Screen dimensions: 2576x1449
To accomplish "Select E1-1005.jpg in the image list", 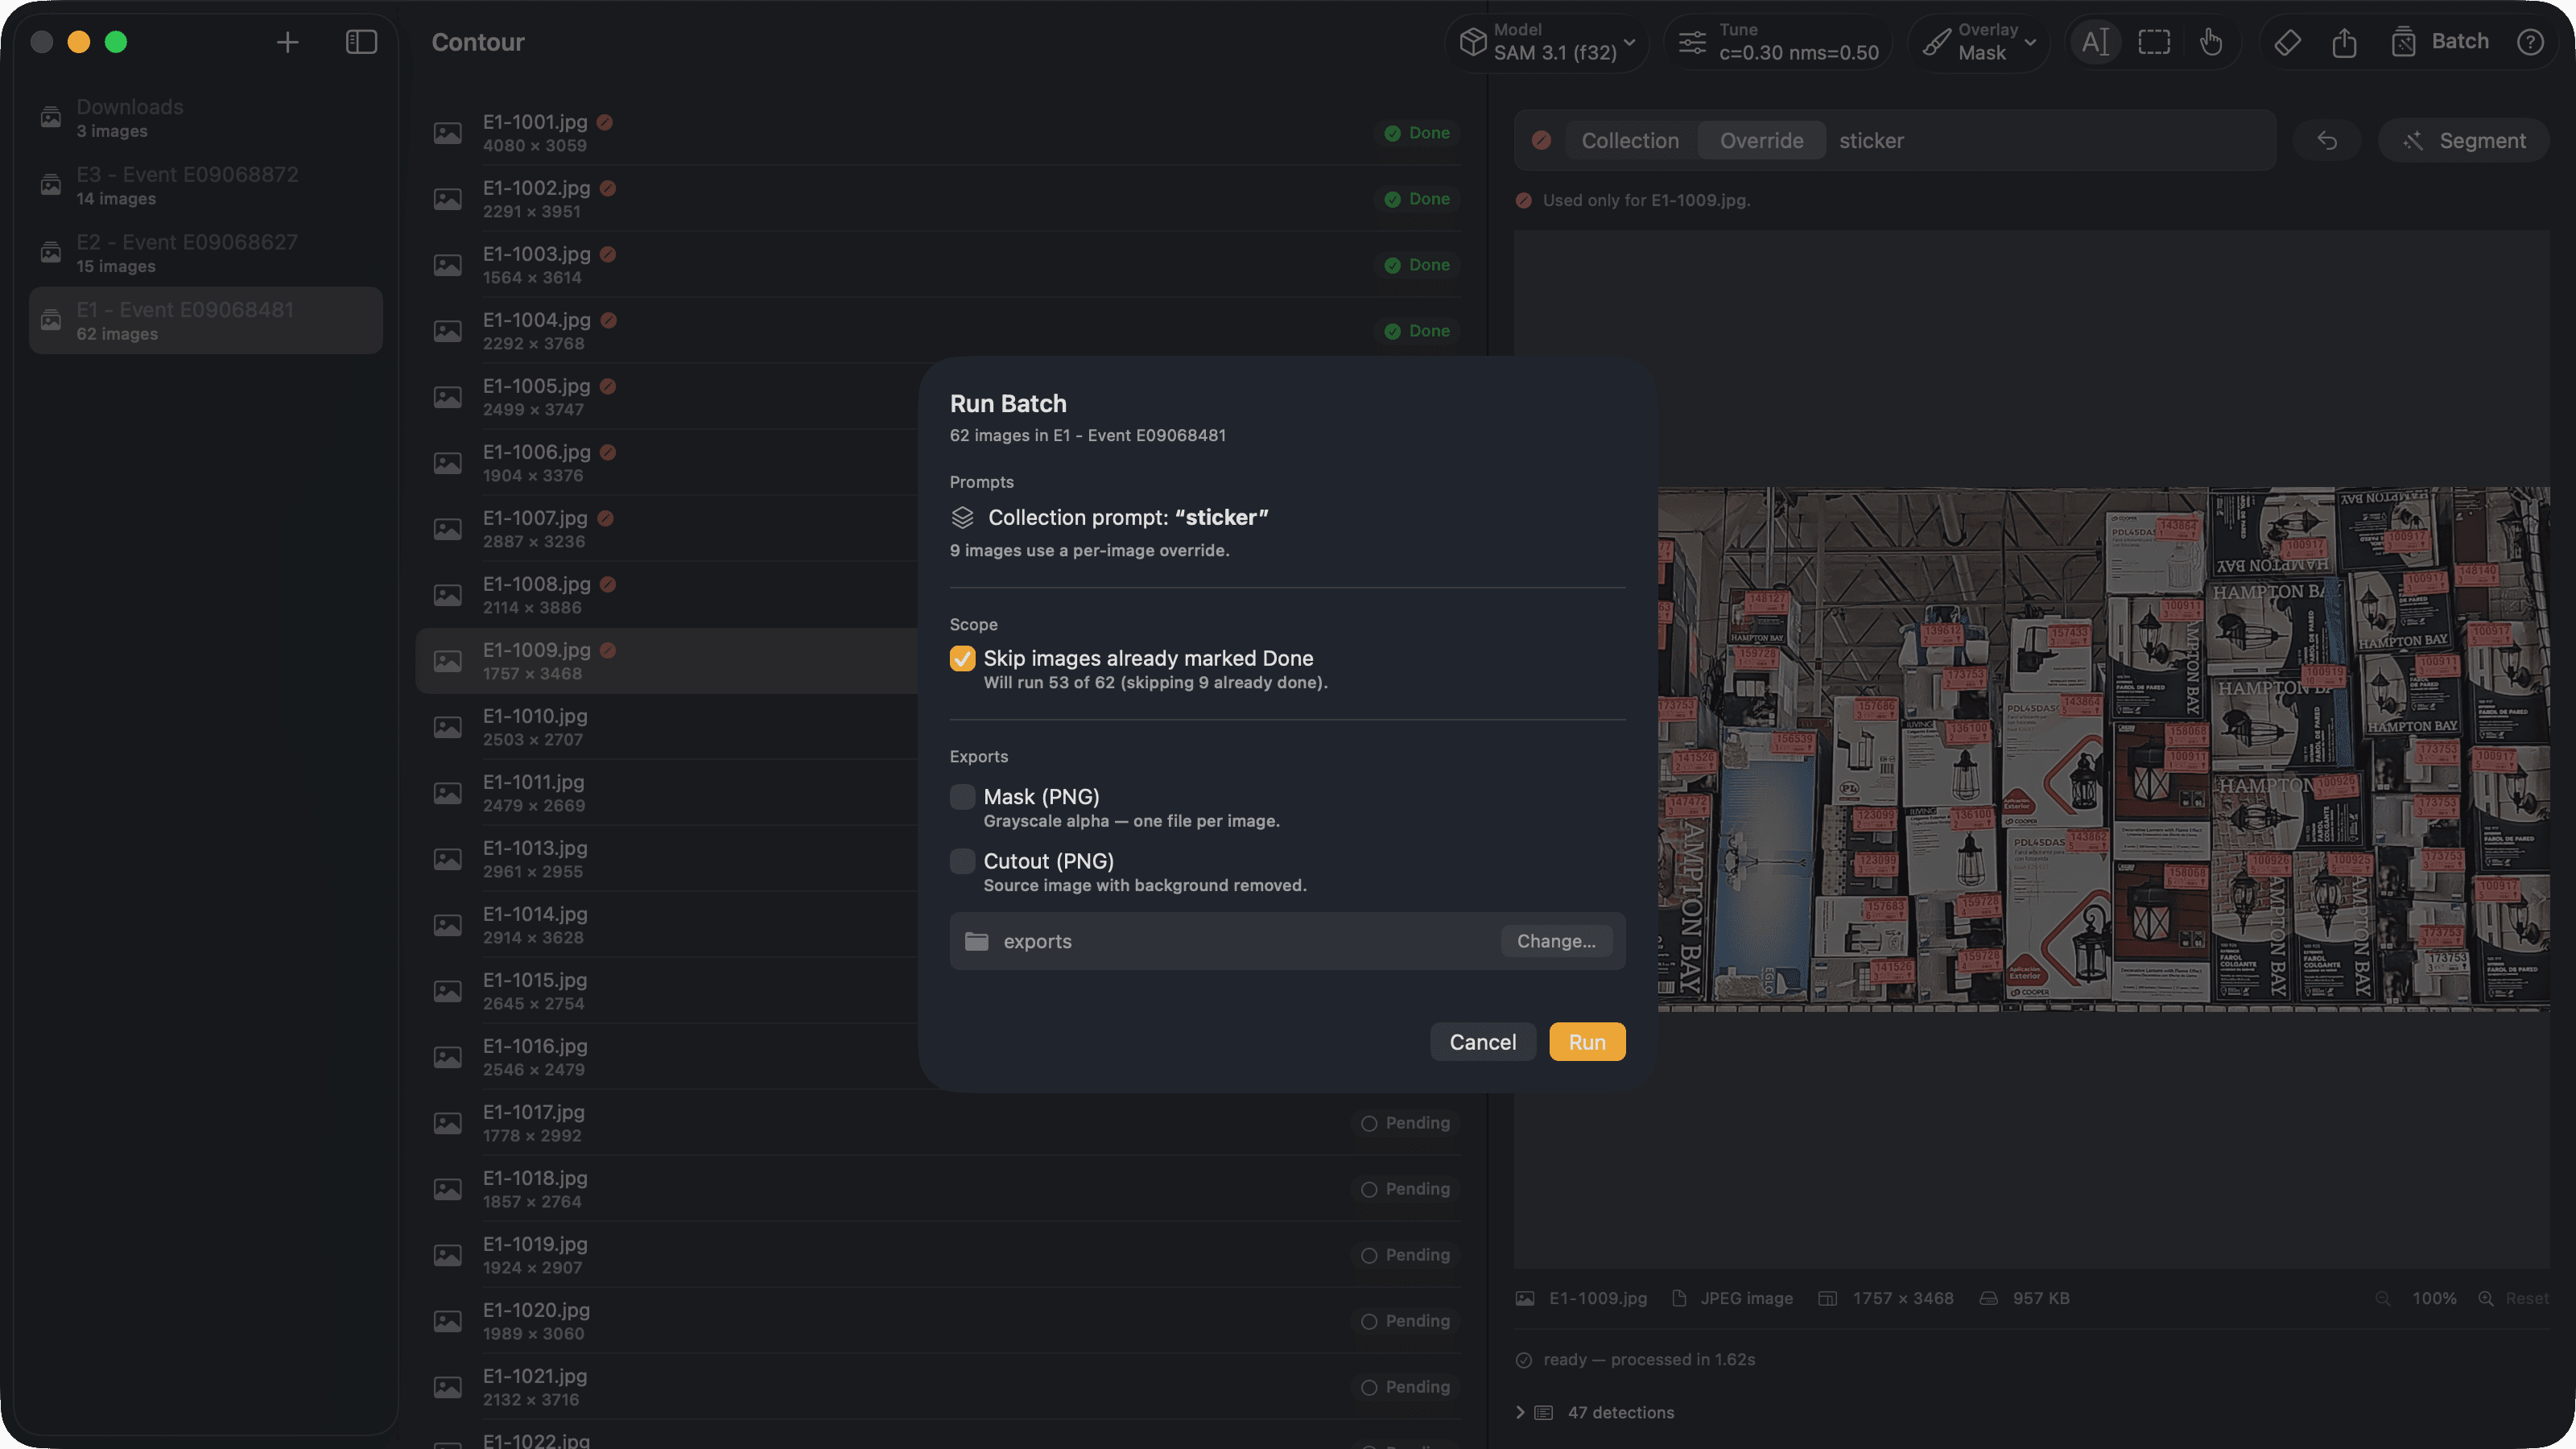I will (x=667, y=397).
